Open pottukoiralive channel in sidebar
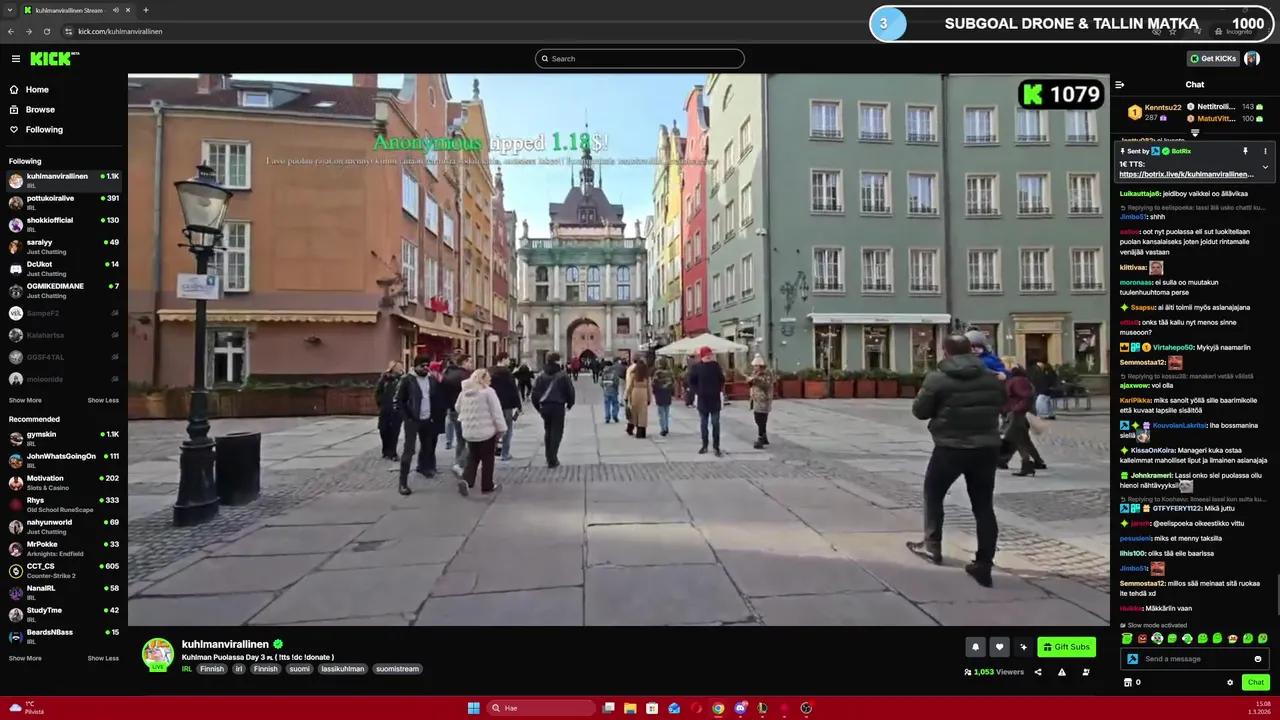This screenshot has width=1280, height=720. [64, 202]
